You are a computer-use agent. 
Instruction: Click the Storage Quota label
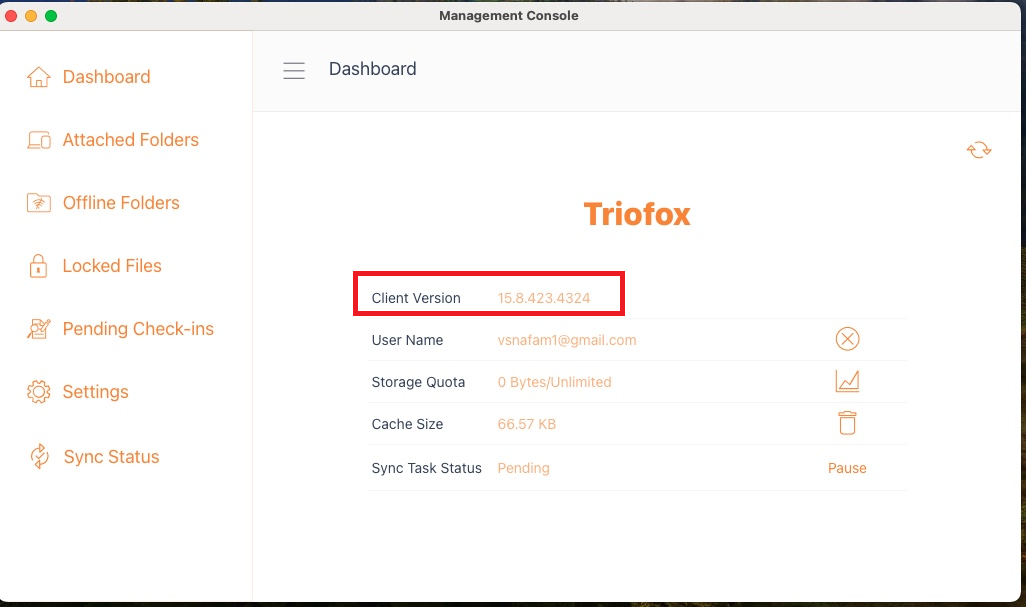point(418,382)
